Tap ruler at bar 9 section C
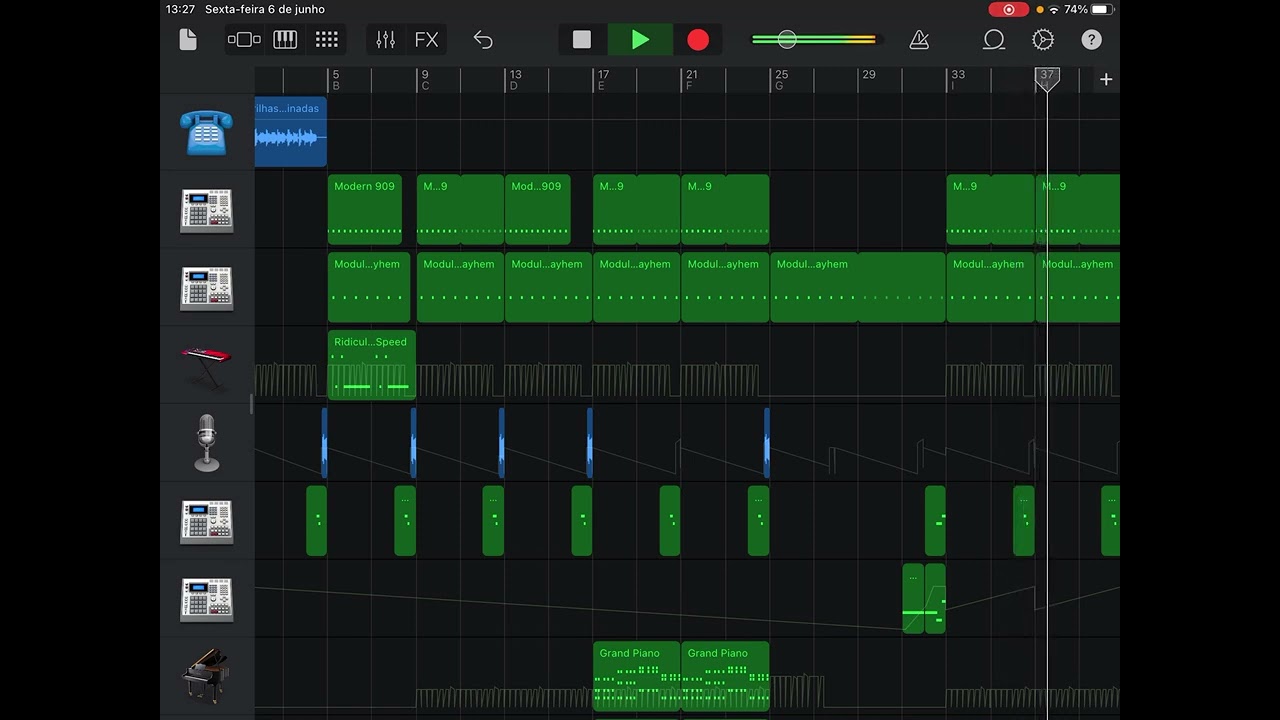 coord(425,80)
